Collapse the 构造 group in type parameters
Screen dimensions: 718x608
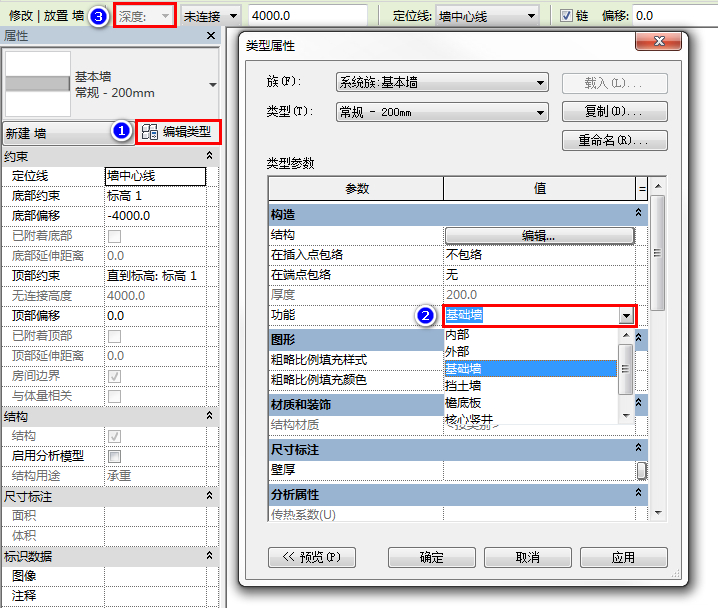point(638,213)
